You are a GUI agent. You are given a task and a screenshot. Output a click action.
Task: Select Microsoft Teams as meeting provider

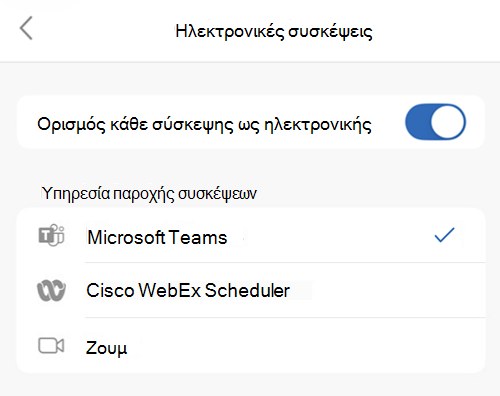coord(251,235)
